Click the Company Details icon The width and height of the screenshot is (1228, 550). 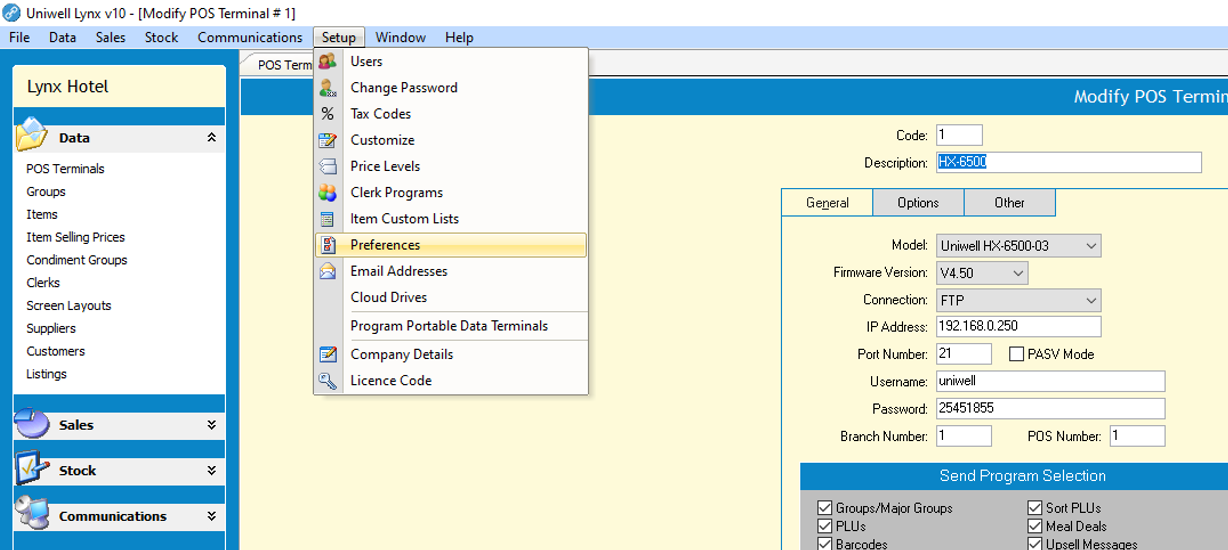[328, 355]
